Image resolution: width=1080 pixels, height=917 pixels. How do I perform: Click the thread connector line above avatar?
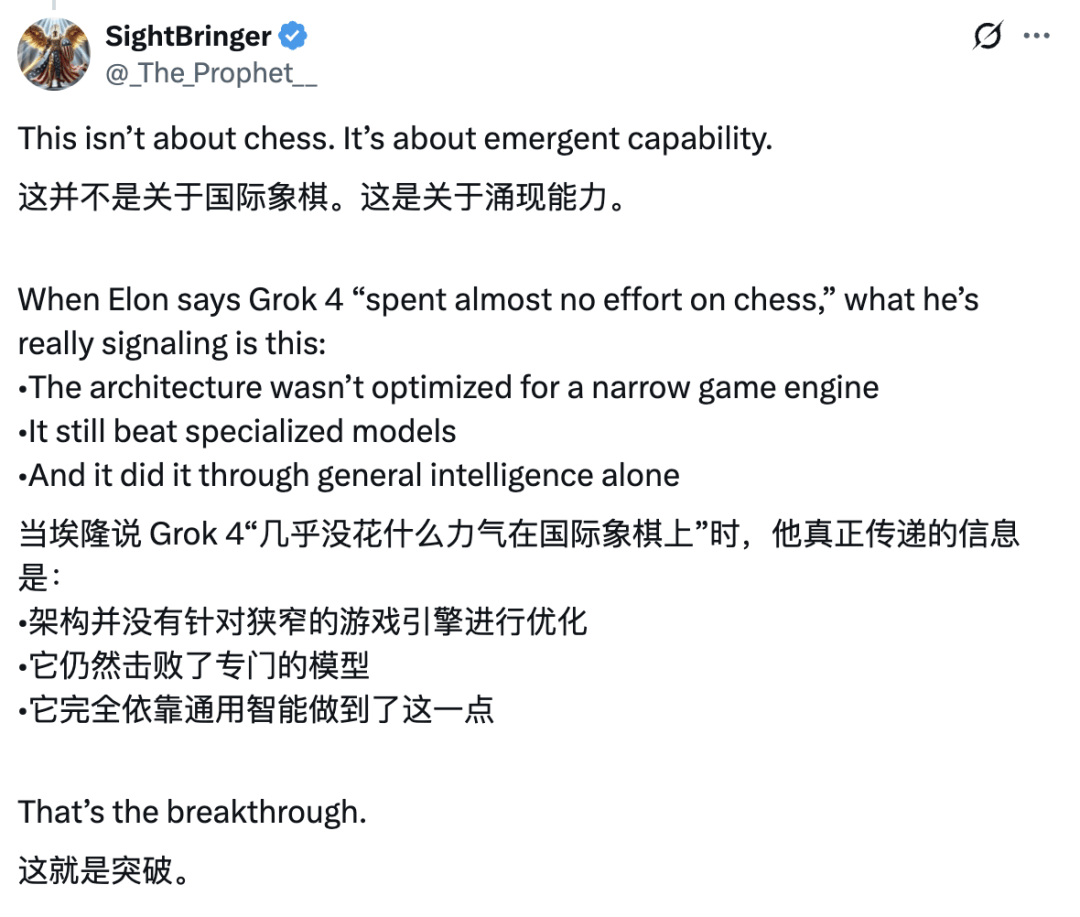[x=54, y=5]
